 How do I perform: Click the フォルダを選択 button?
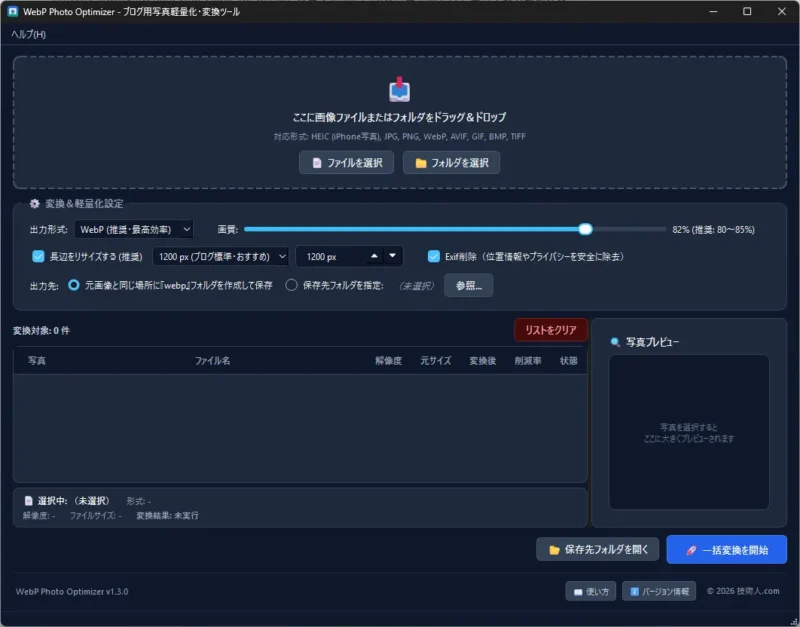pos(452,163)
